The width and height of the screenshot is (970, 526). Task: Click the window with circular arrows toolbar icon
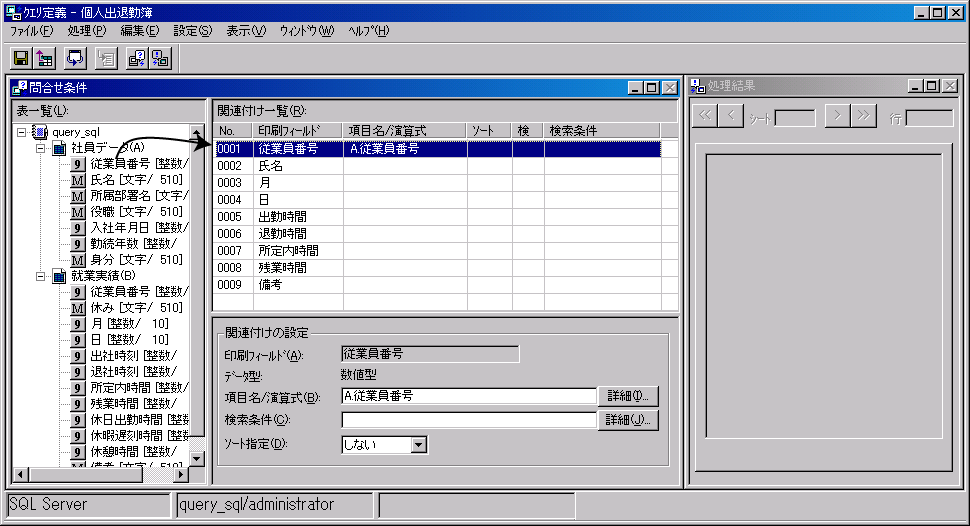[x=76, y=59]
